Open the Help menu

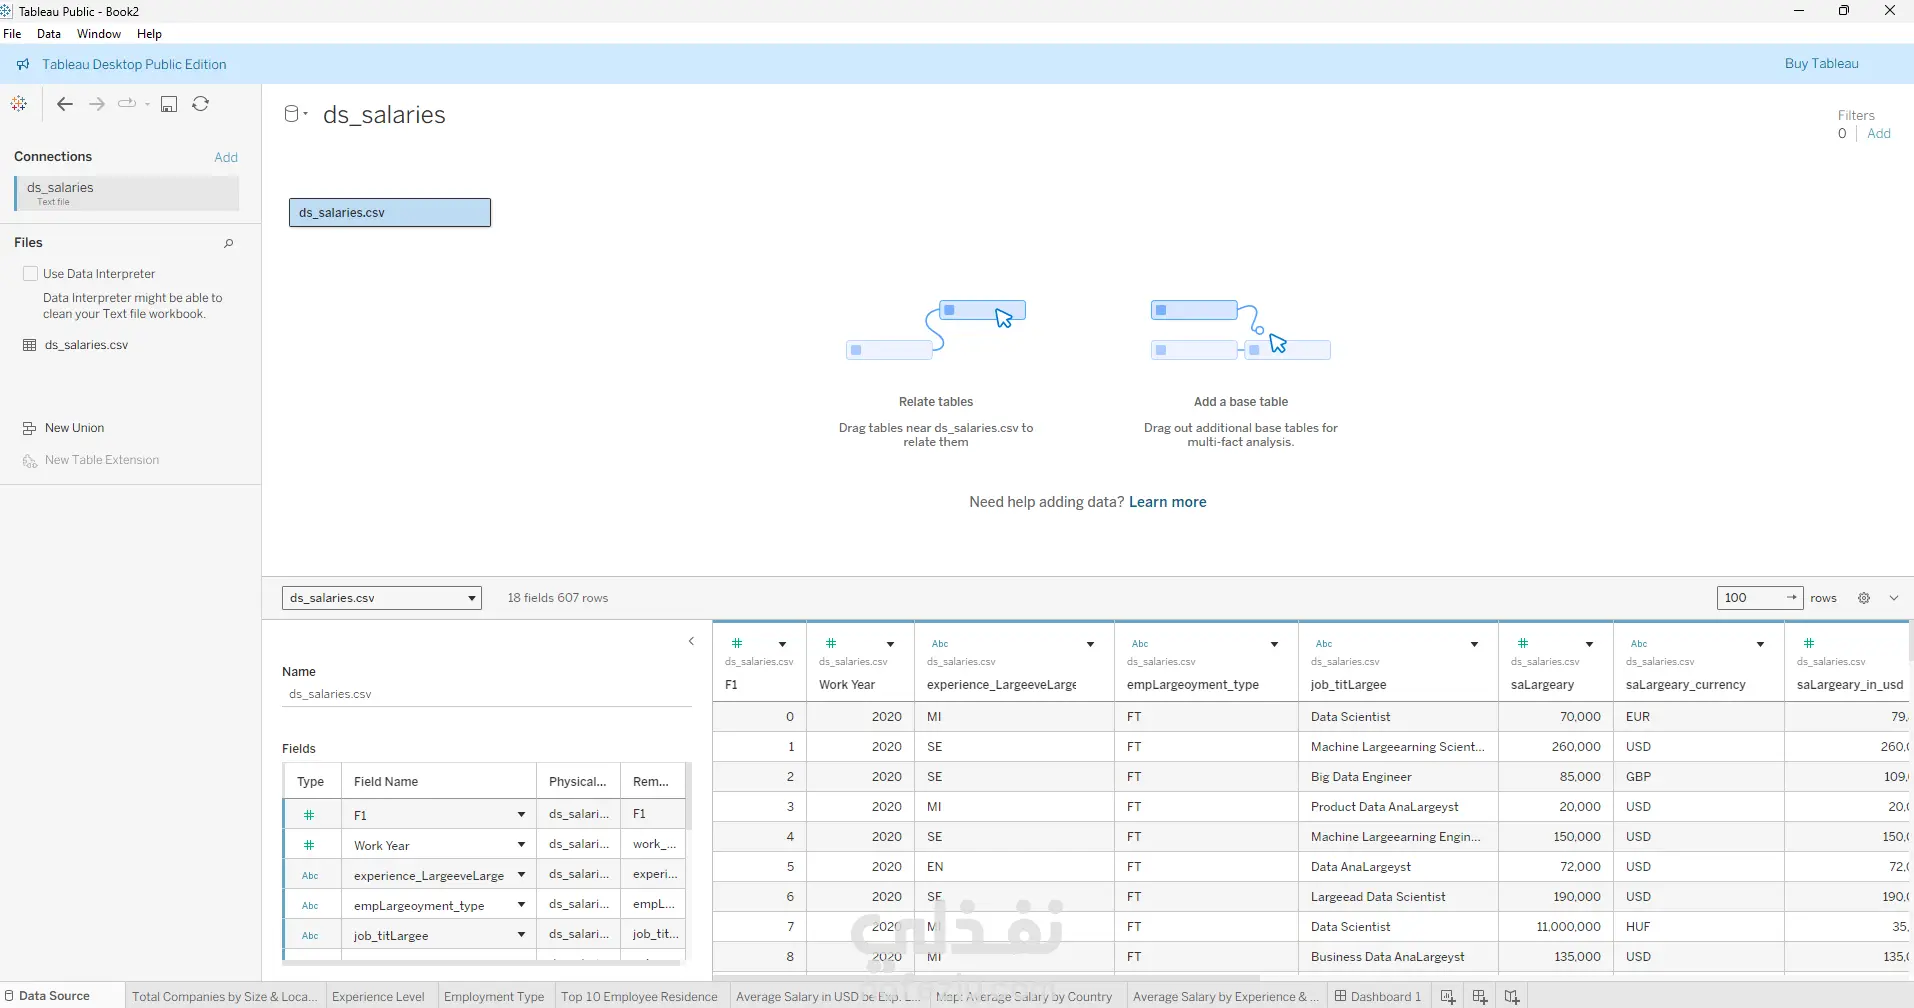[x=149, y=34]
